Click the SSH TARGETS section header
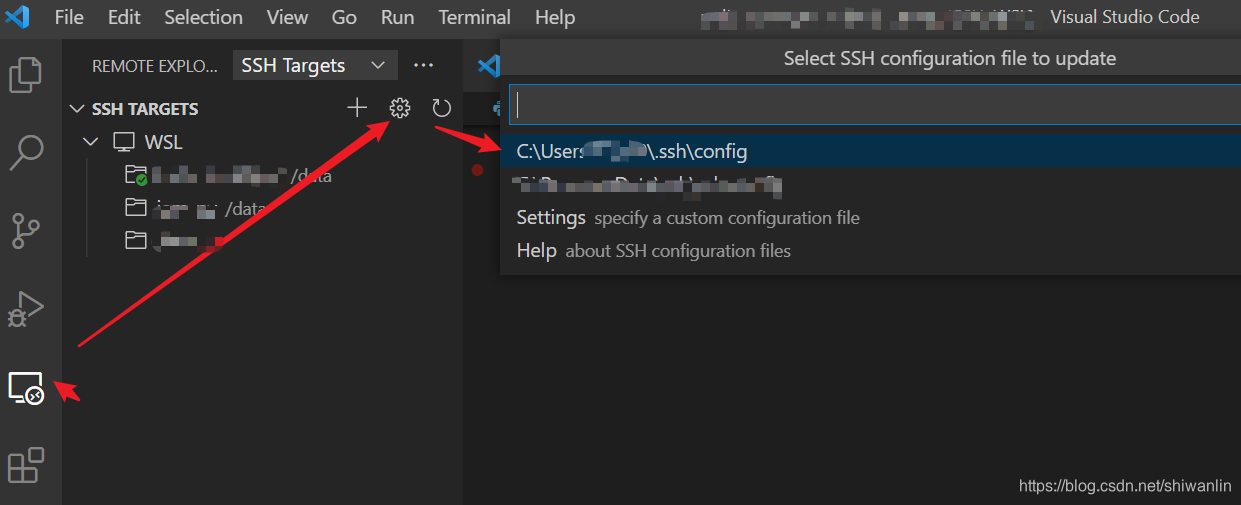 144,108
